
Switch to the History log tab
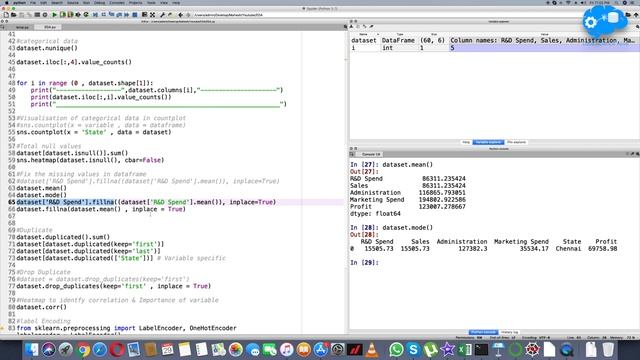509,332
